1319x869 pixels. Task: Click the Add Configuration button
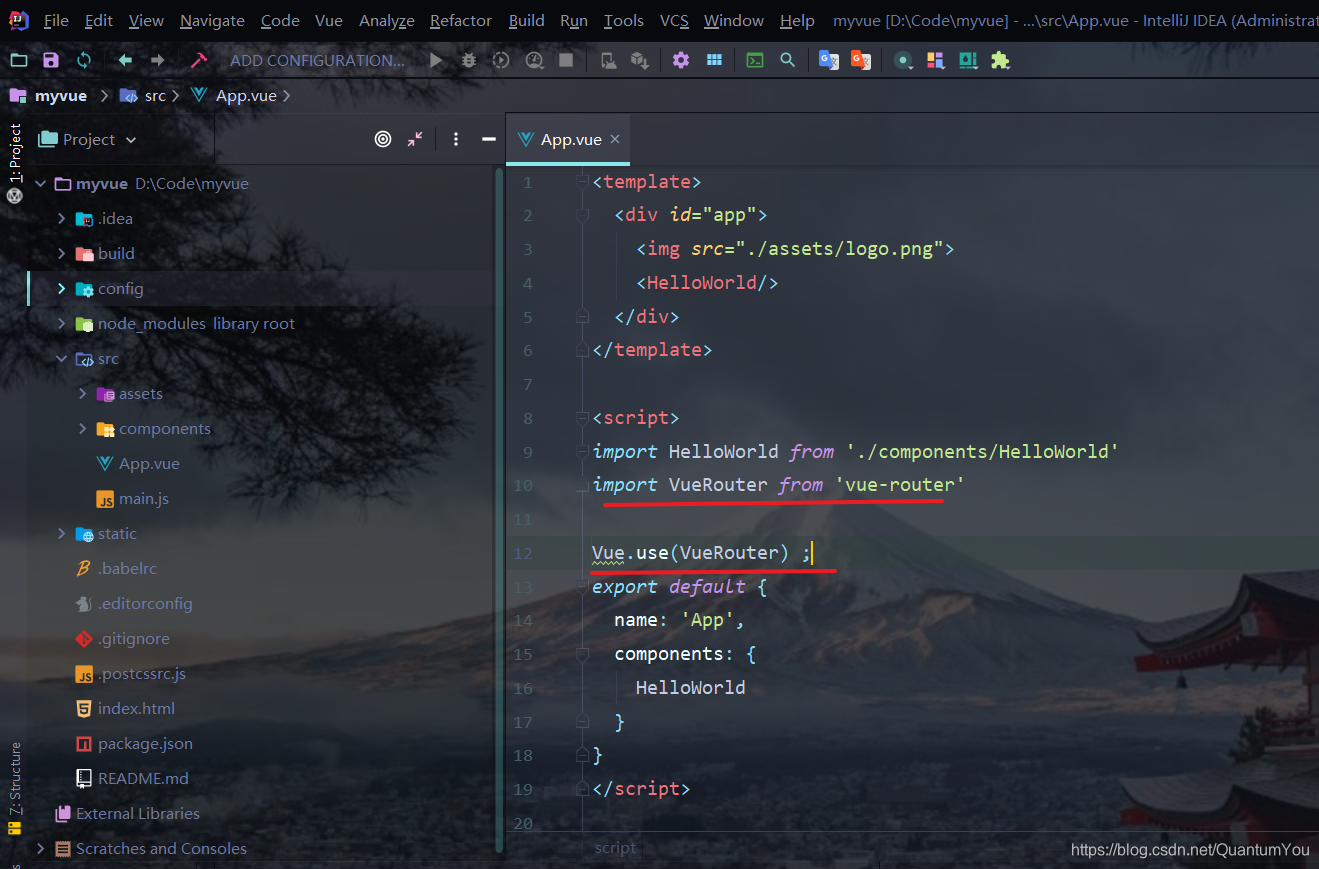click(317, 60)
